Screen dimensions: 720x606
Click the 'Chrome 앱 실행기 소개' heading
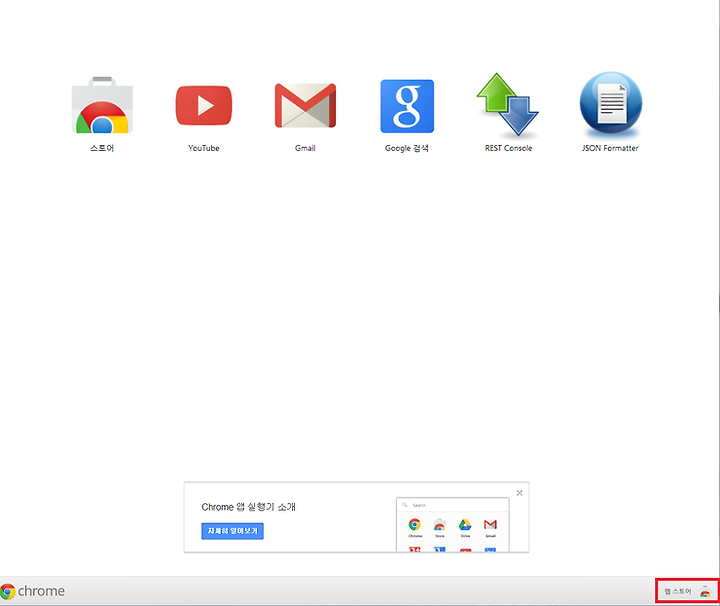[x=248, y=507]
